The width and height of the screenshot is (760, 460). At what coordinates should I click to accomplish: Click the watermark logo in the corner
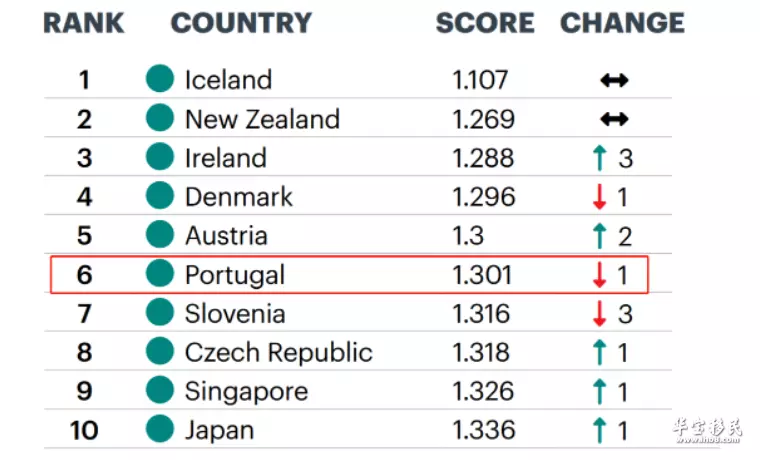click(x=708, y=430)
